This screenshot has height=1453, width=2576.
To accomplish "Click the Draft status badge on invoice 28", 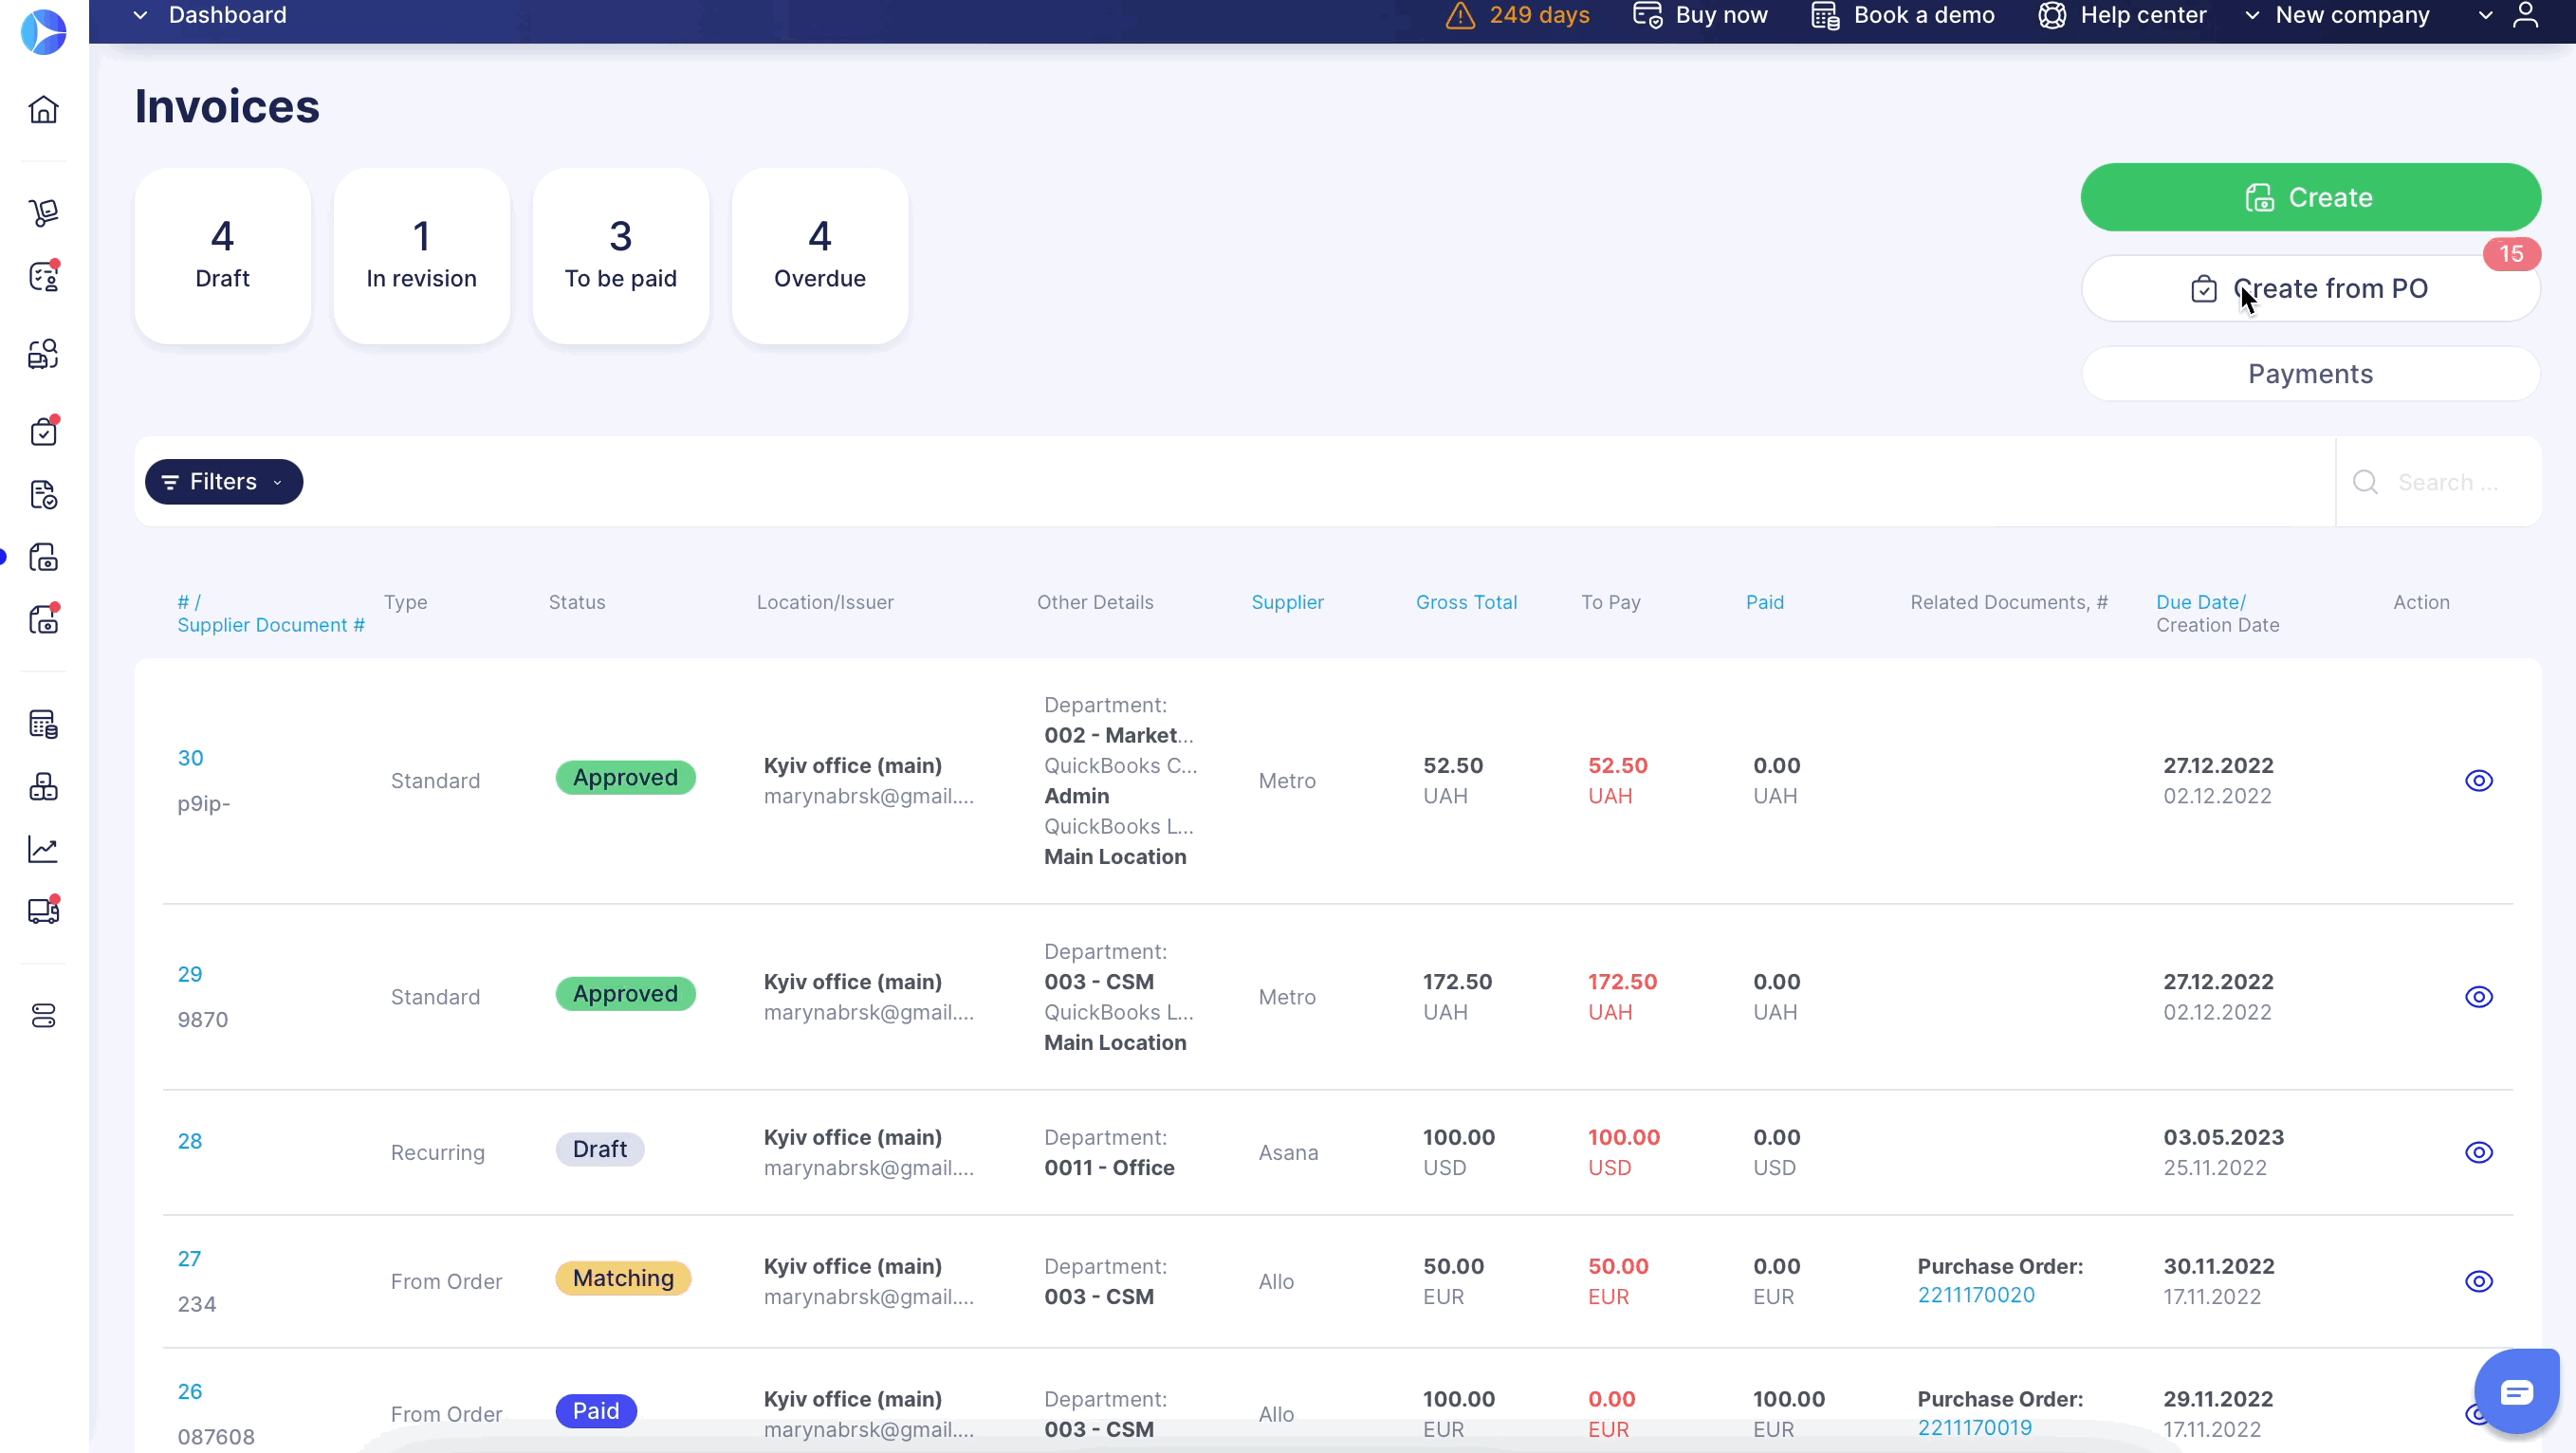I will click(600, 1149).
